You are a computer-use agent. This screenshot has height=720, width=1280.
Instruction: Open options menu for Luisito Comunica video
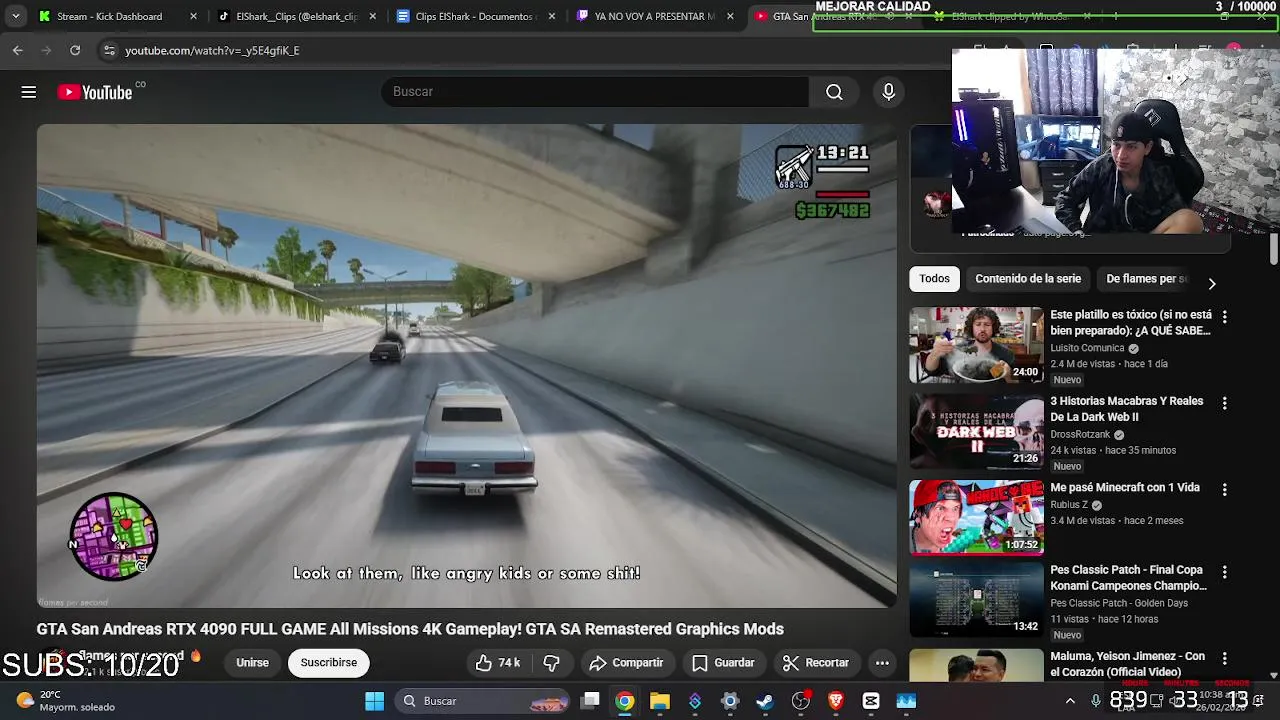click(1224, 317)
